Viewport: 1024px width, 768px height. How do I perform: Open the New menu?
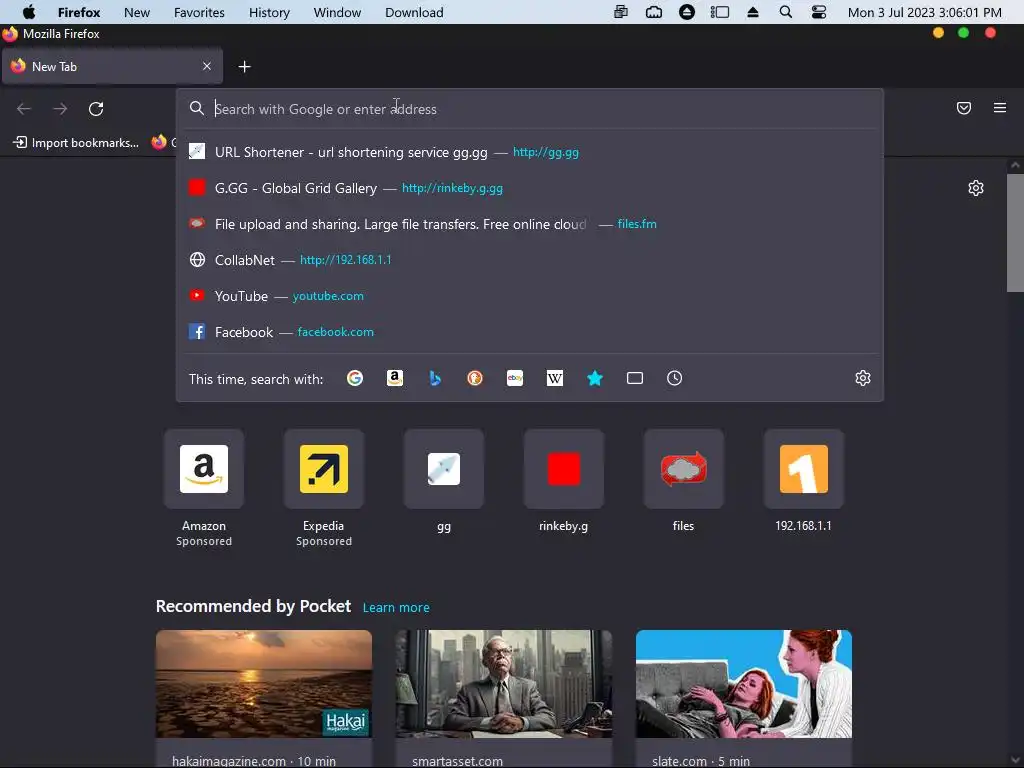pyautogui.click(x=137, y=12)
